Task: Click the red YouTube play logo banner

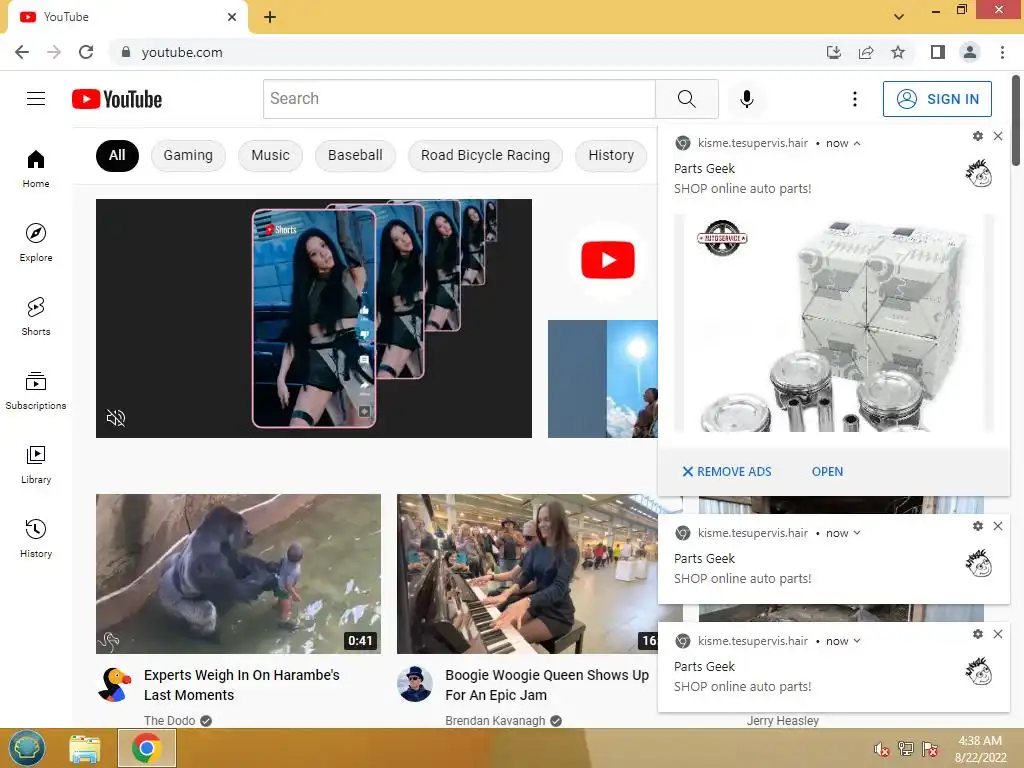Action: pos(607,260)
